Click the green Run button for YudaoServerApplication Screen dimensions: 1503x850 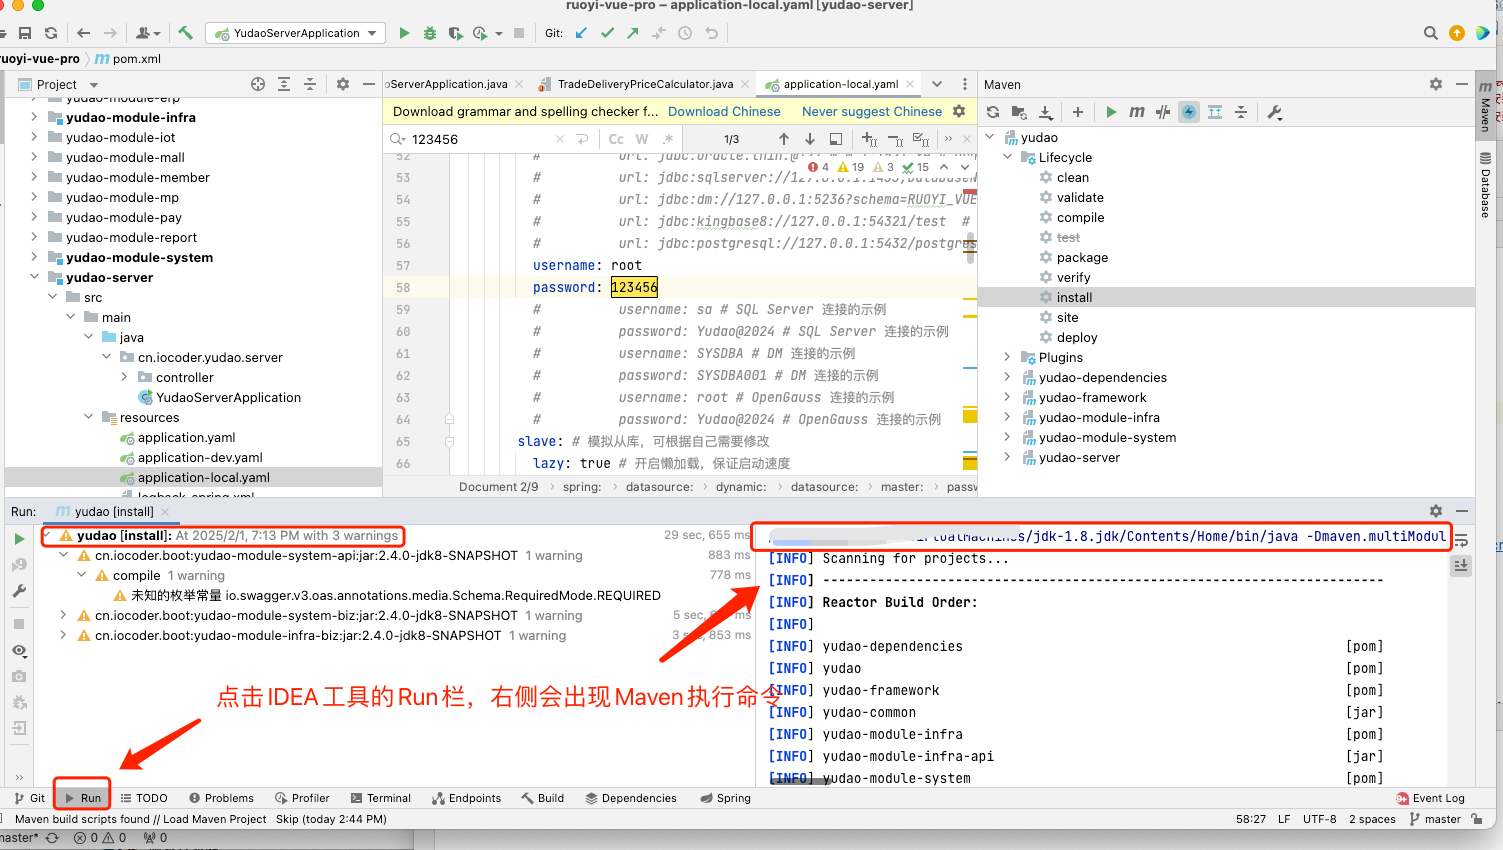pyautogui.click(x=404, y=33)
